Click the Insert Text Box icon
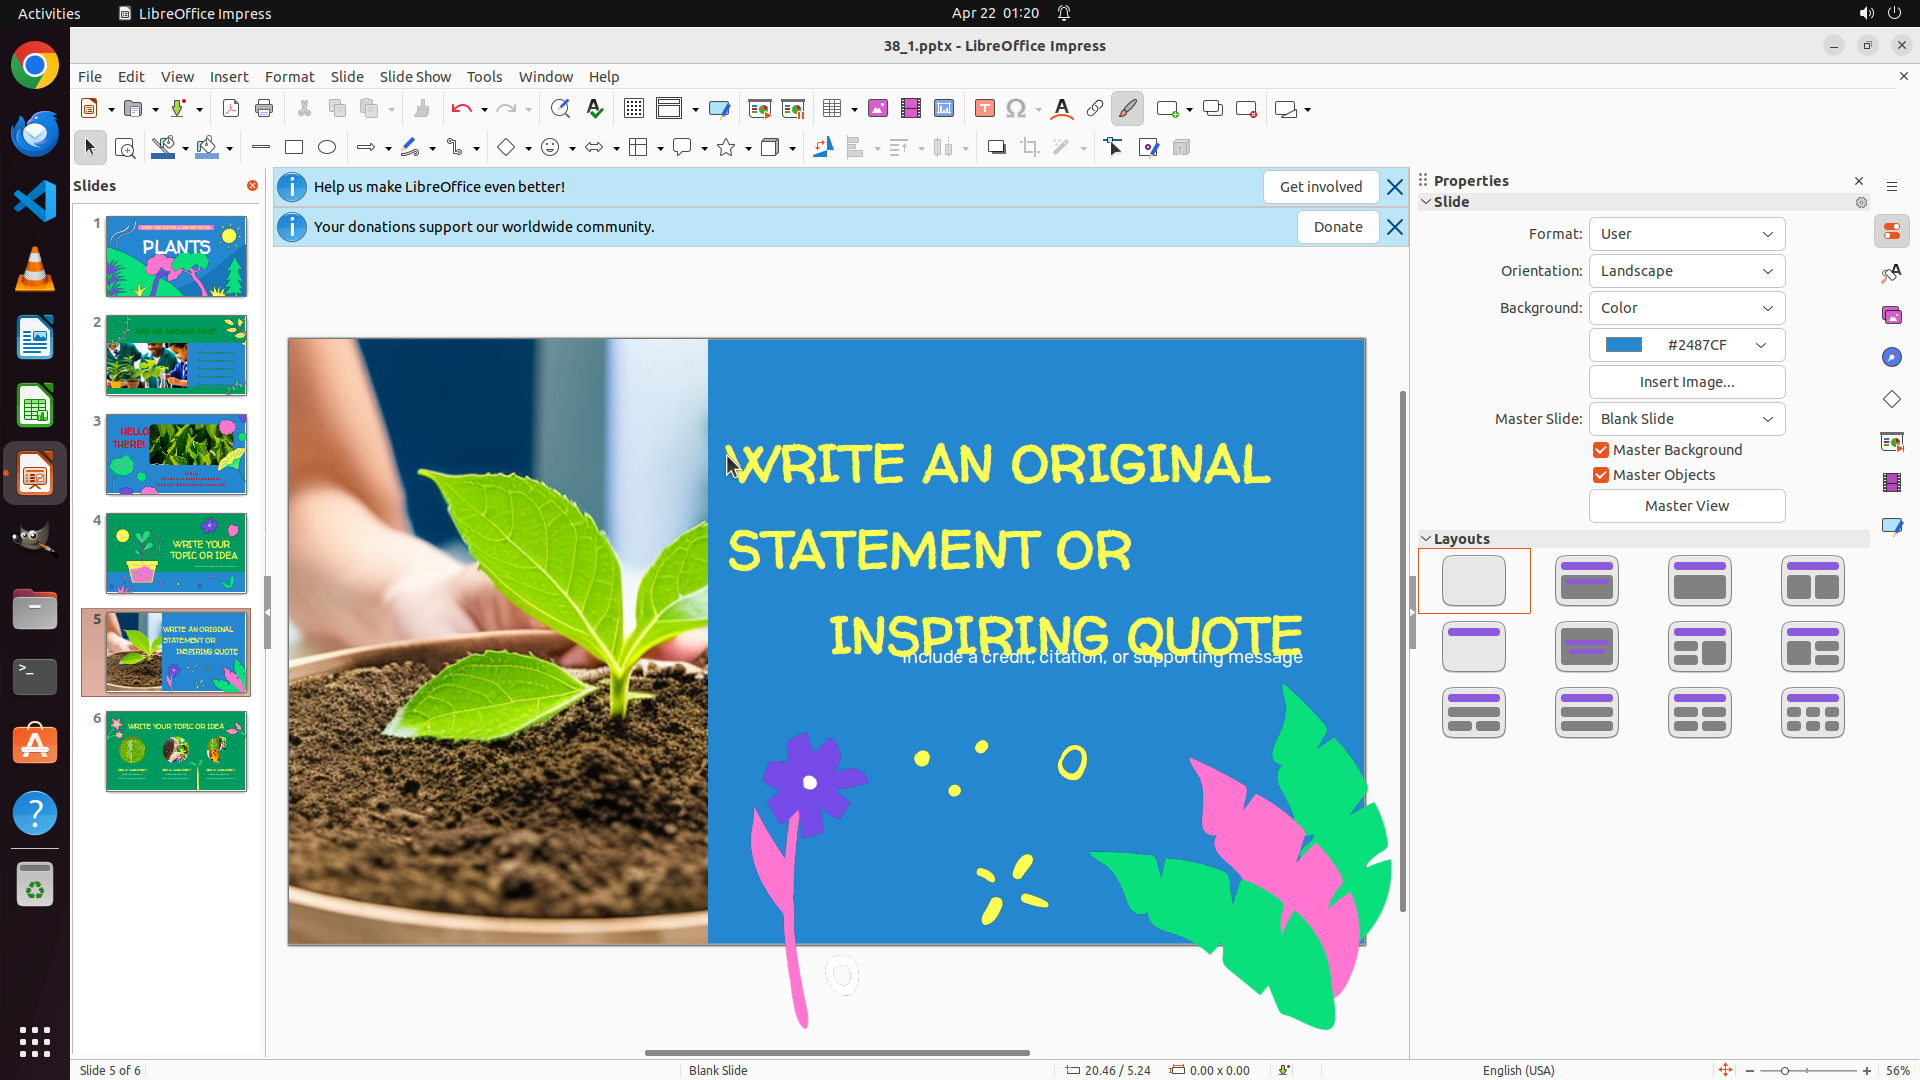The height and width of the screenshot is (1080, 1920). coord(985,109)
